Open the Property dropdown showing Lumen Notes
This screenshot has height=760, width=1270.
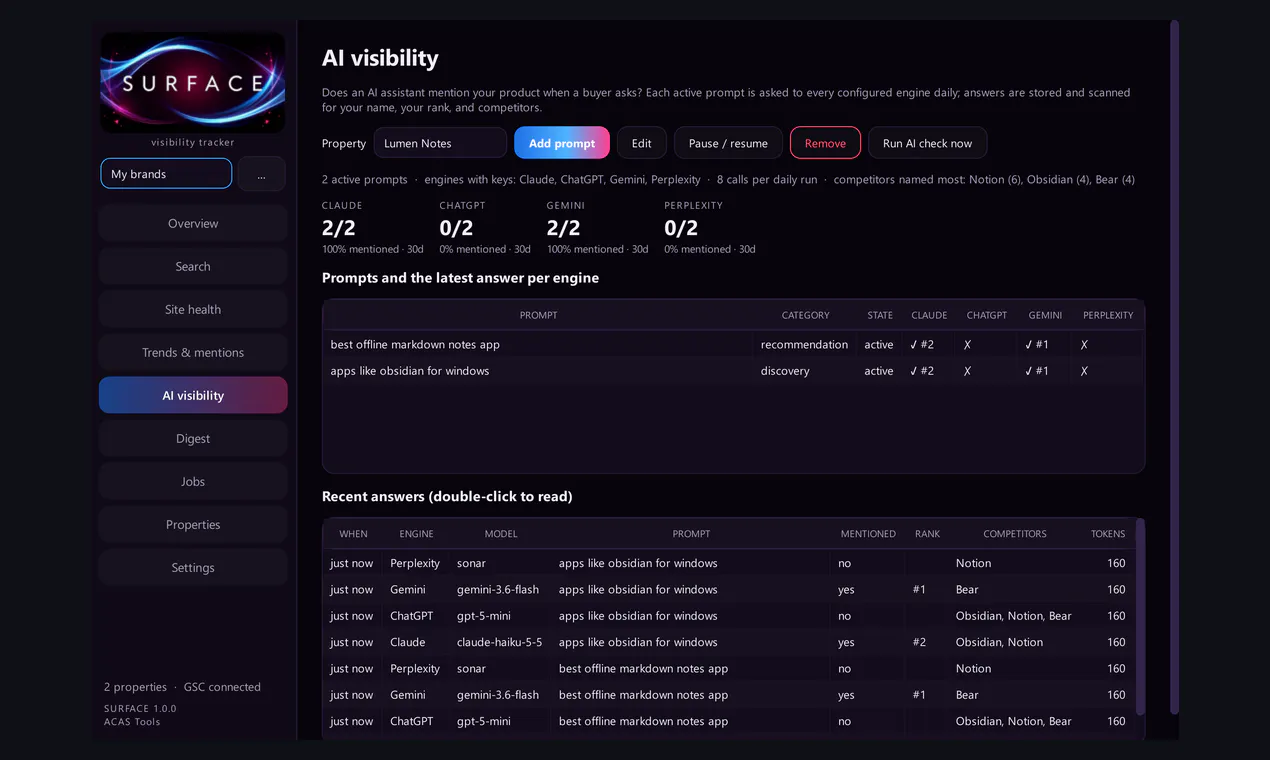[440, 143]
